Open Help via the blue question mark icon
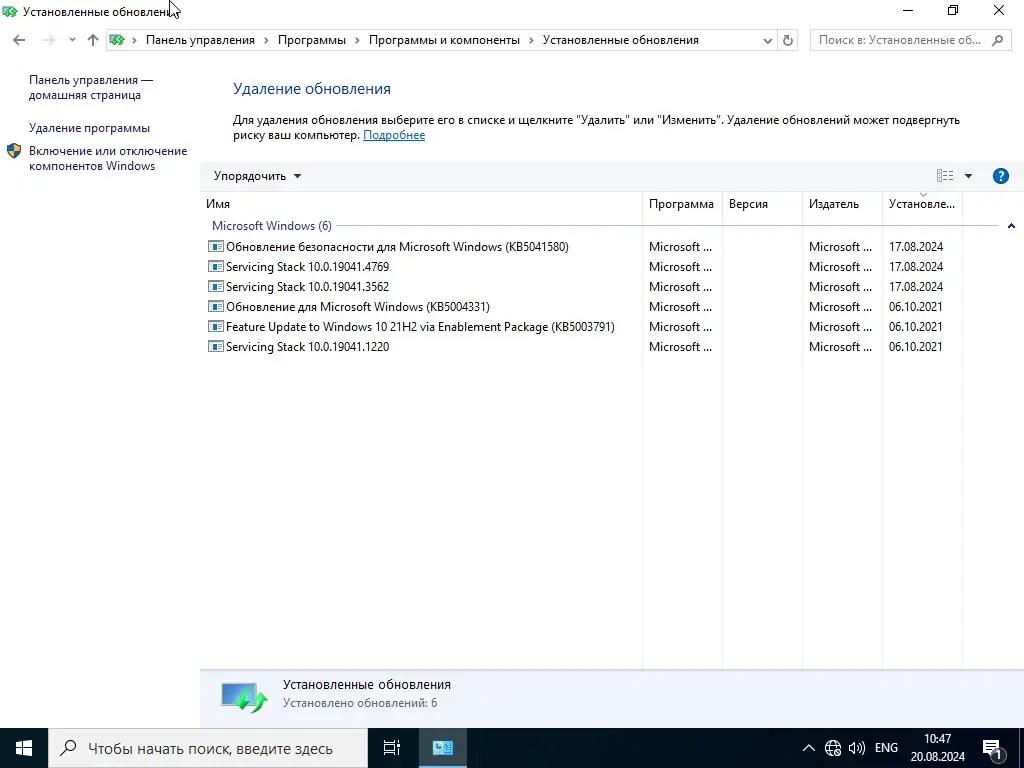 1001,176
